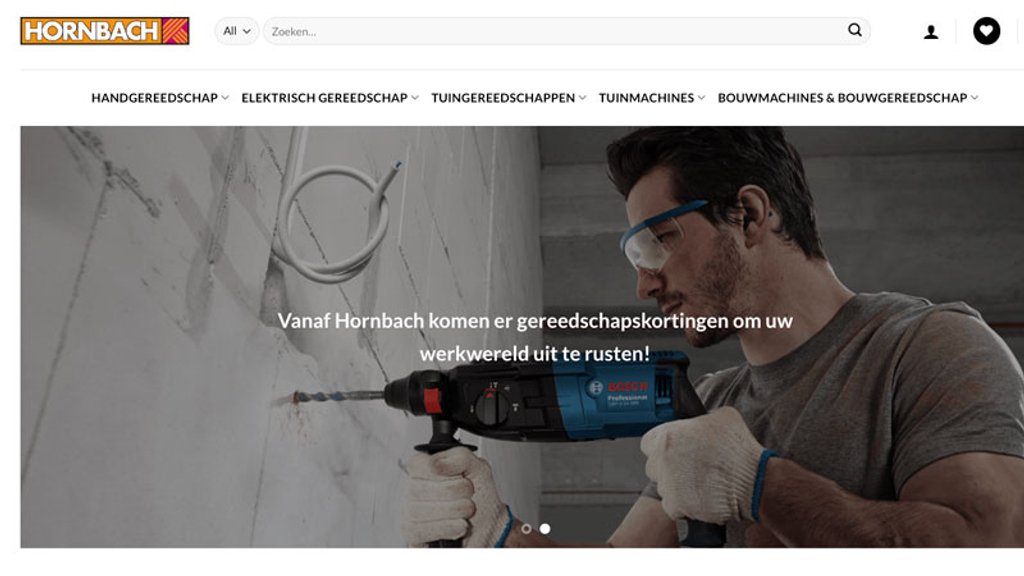The image size is (1024, 576).
Task: Select the first slider dot
Action: pos(526,528)
